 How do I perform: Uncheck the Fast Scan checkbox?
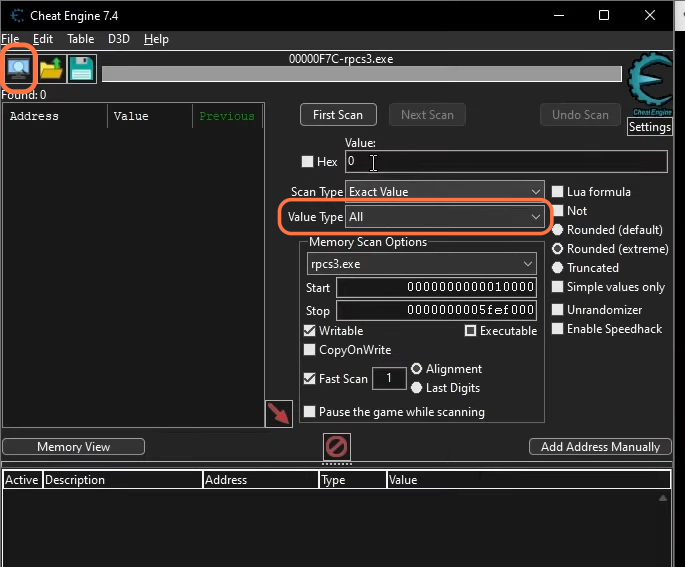pos(309,378)
